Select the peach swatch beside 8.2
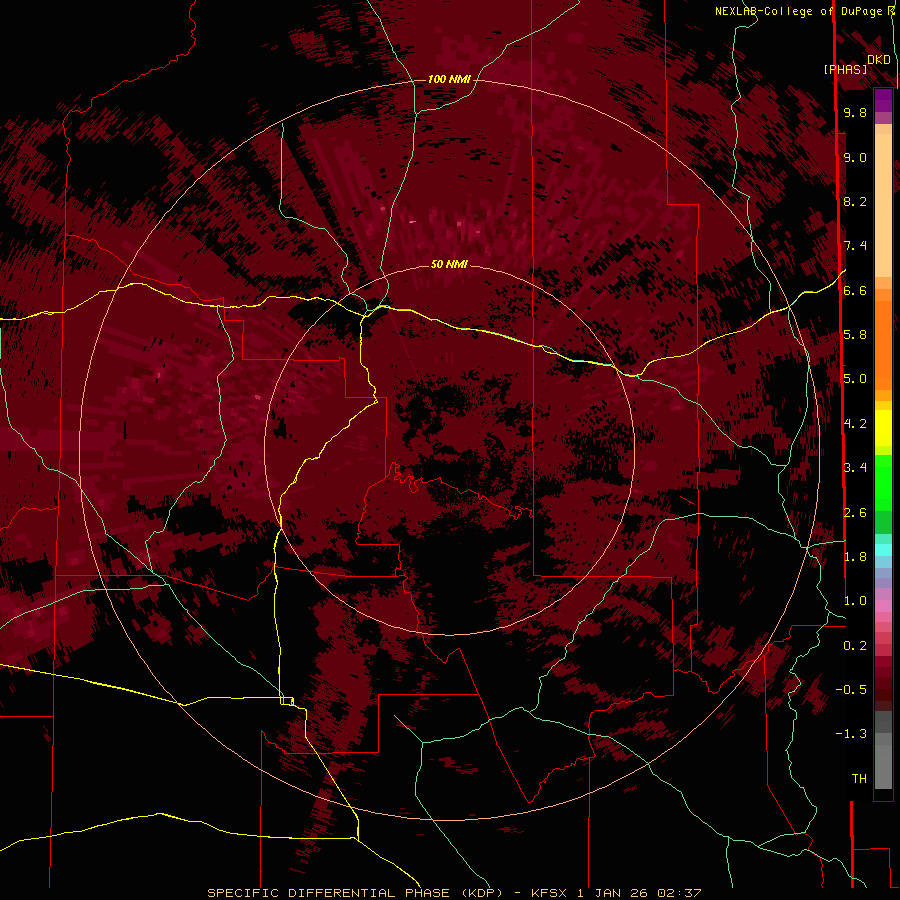Screen dimensions: 900x900 pos(883,205)
